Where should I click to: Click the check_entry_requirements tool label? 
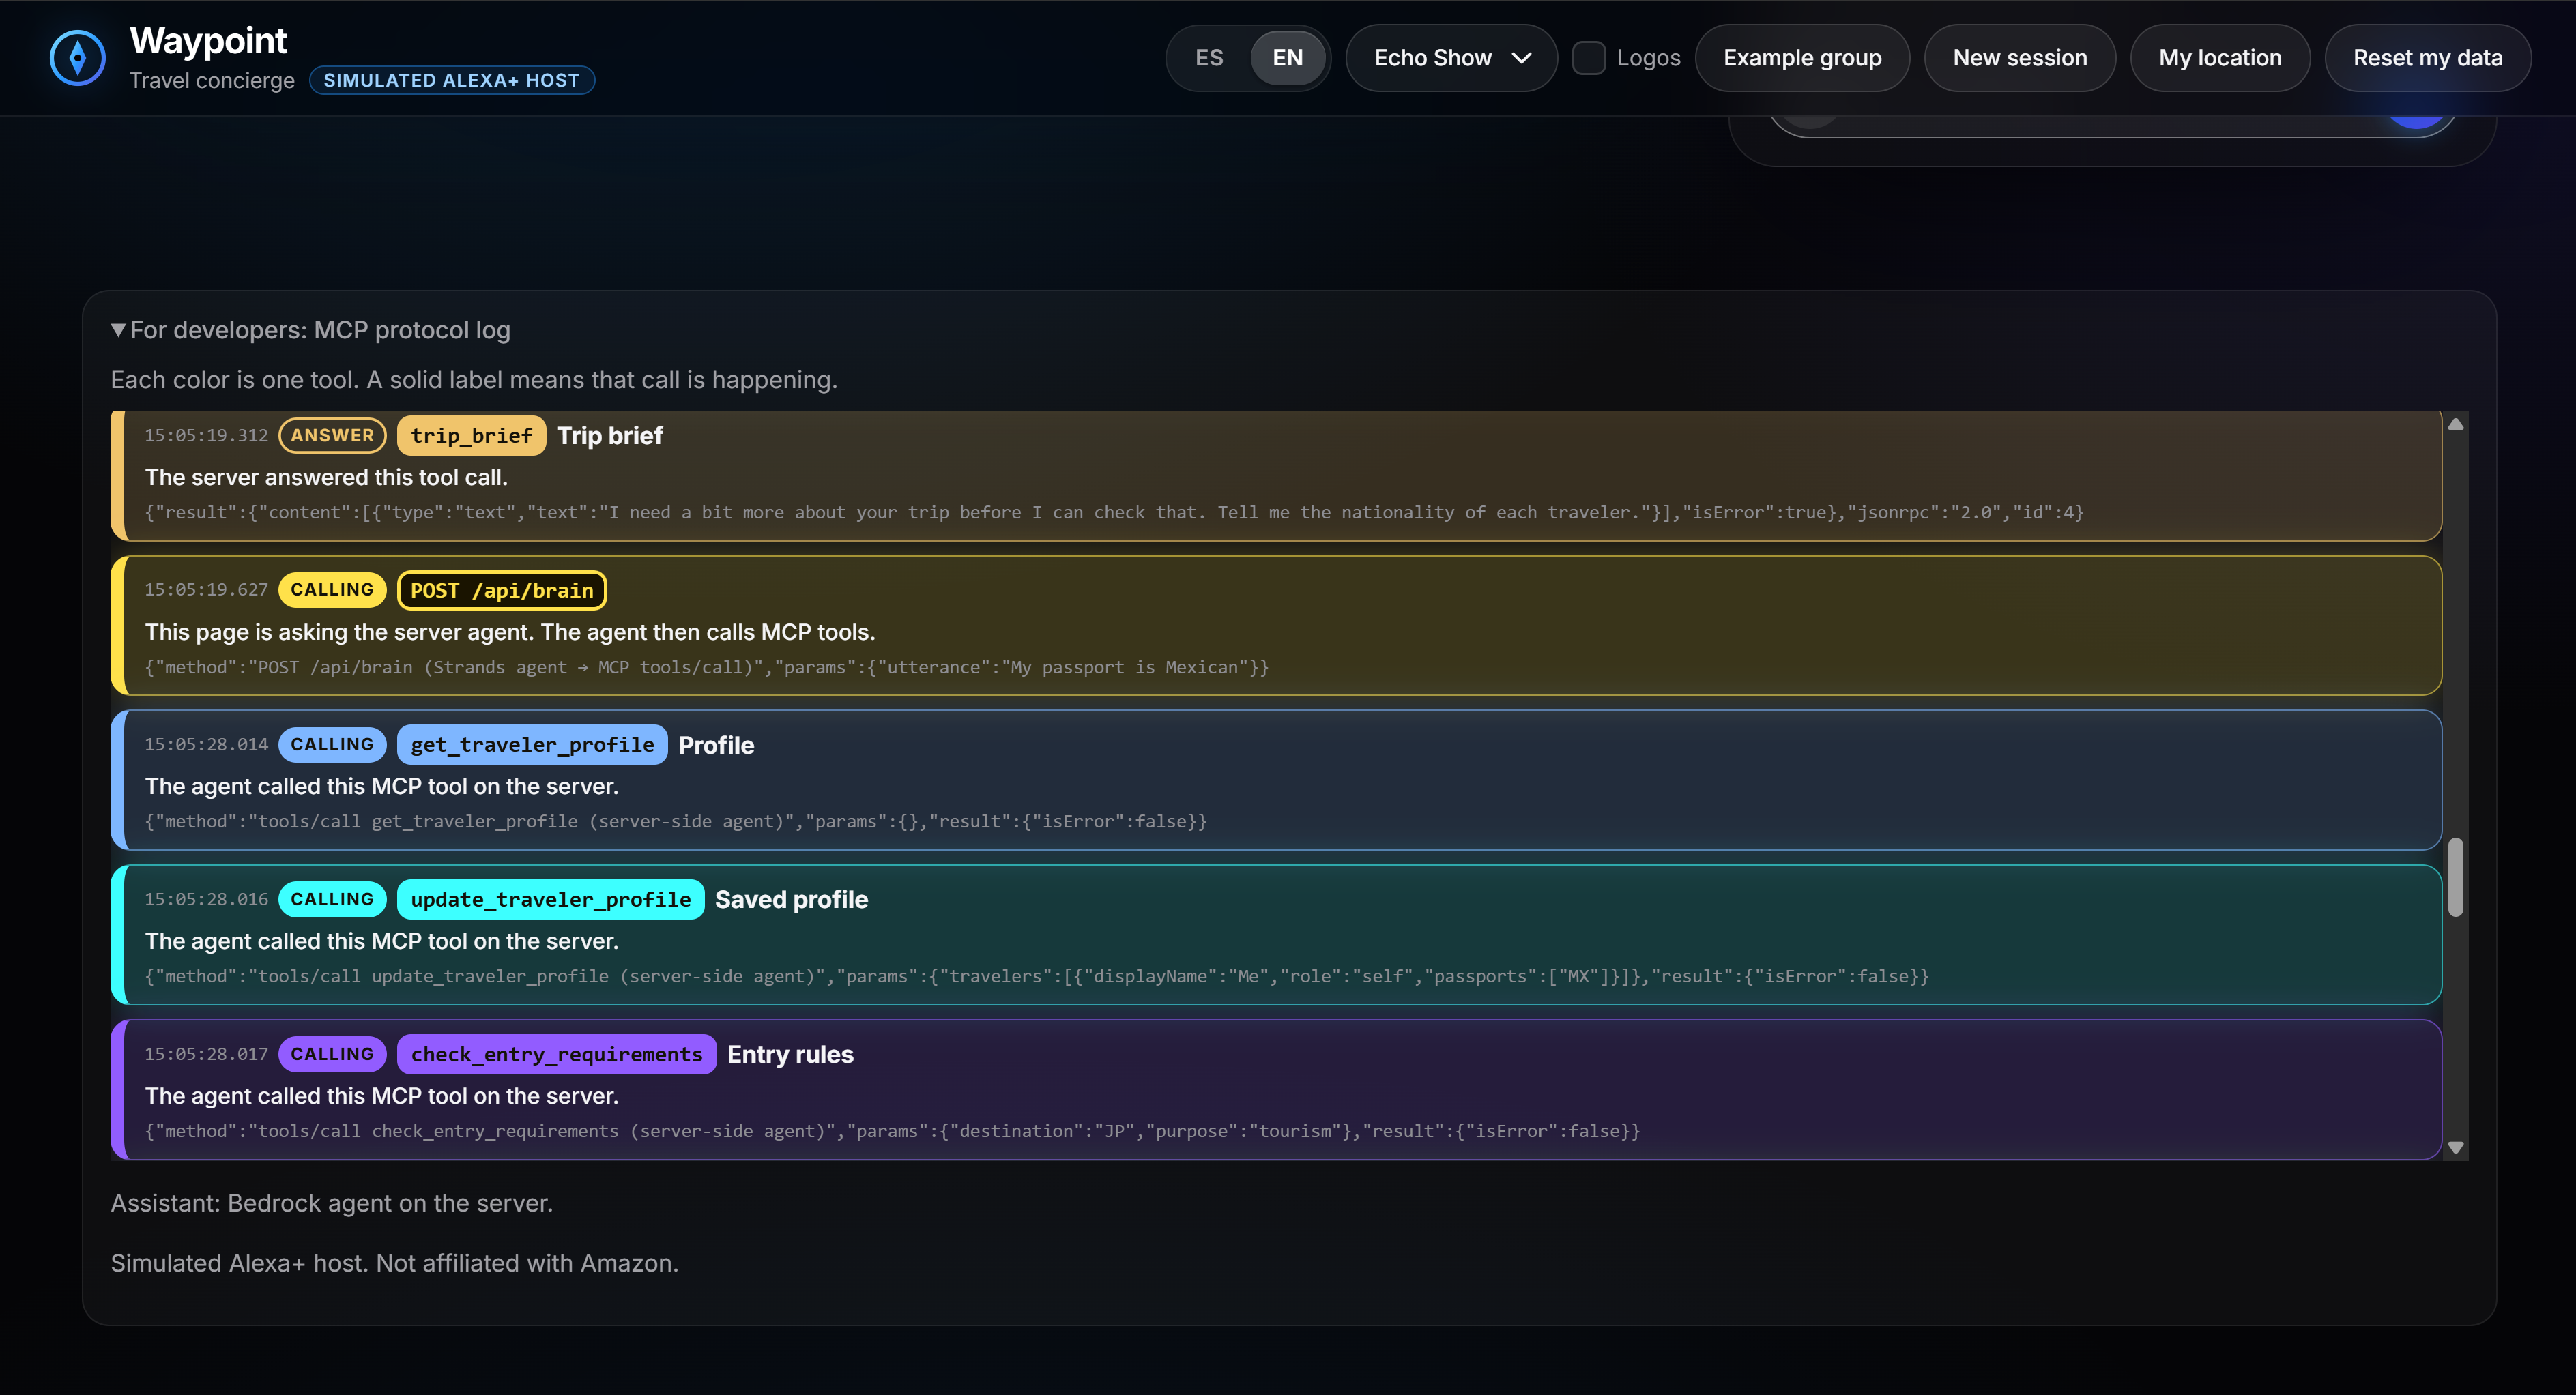coord(556,1054)
